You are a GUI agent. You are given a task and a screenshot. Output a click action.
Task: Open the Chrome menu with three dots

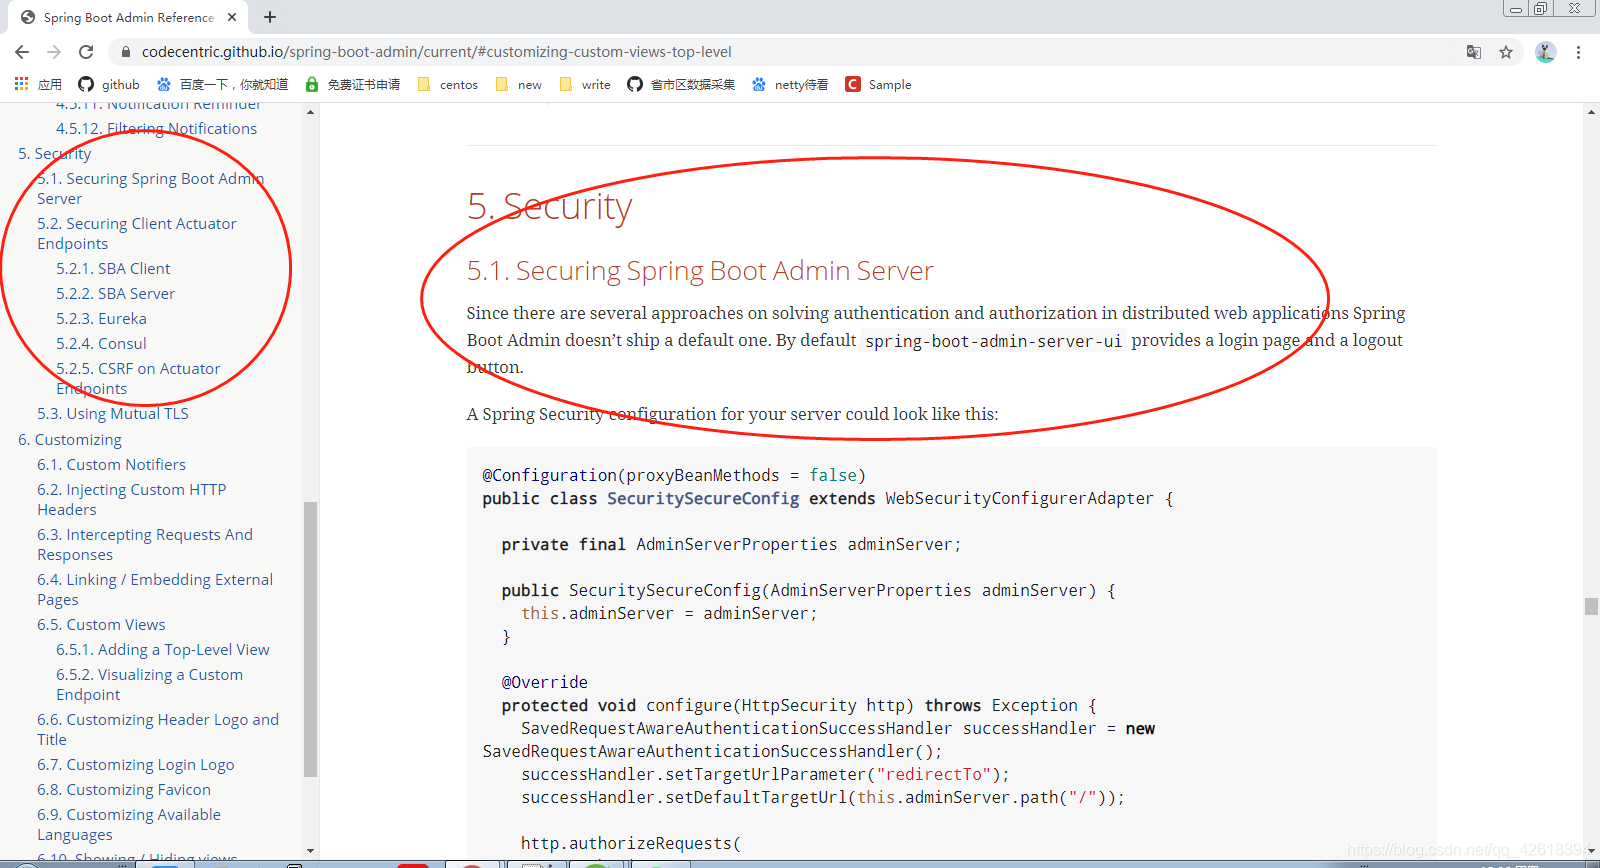pos(1578,52)
